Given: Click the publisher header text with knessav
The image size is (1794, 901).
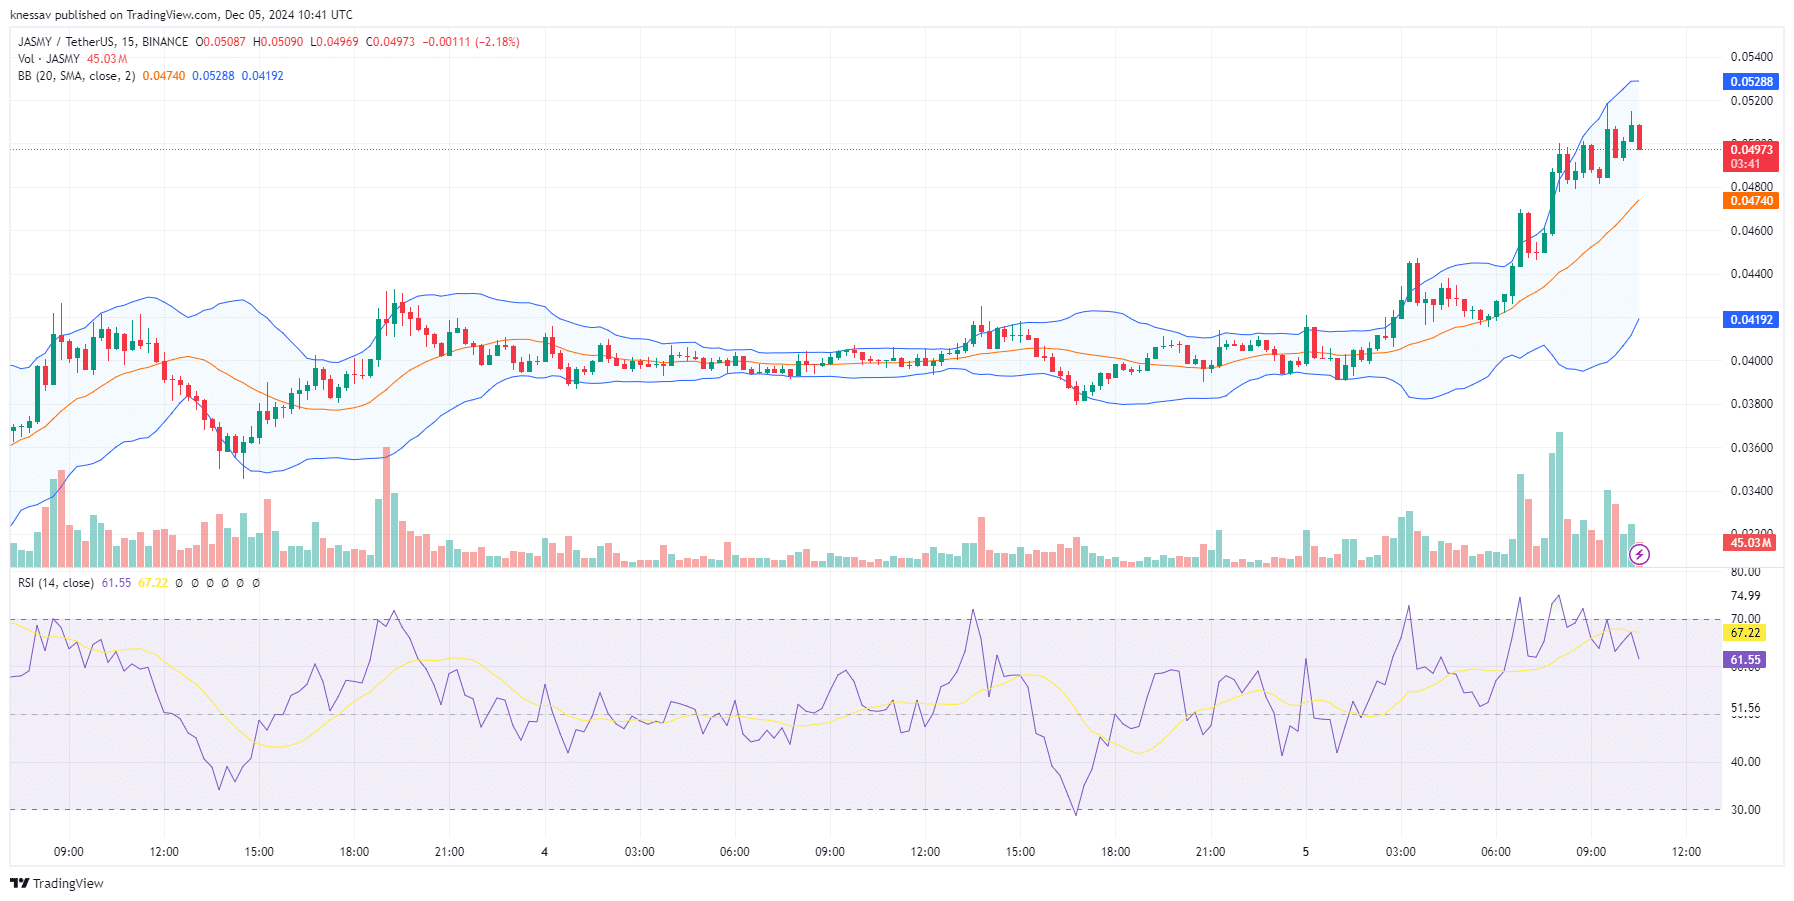Looking at the screenshot, I should point(181,15).
